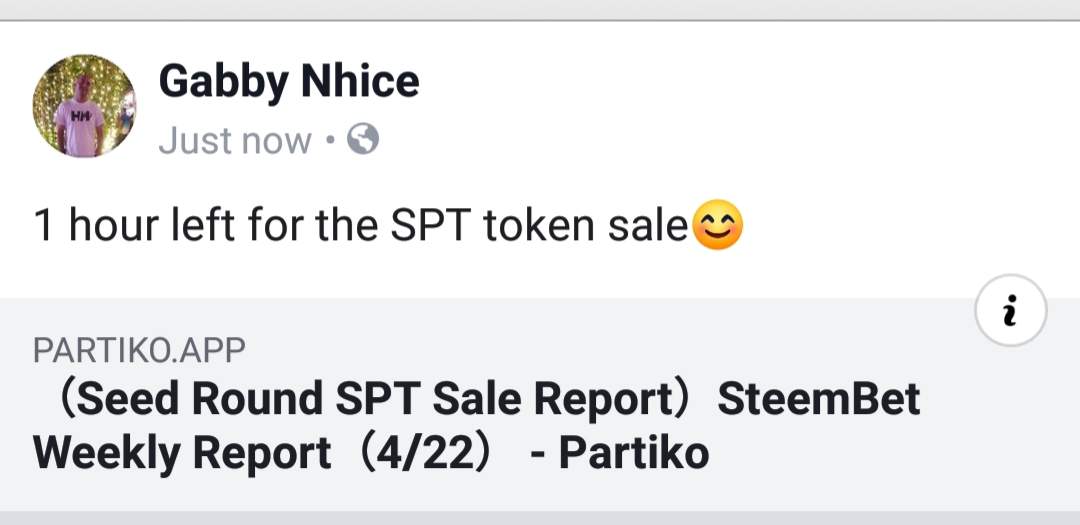Click the Gabby Nhice author name
This screenshot has width=1080, height=525.
pyautogui.click(x=288, y=81)
